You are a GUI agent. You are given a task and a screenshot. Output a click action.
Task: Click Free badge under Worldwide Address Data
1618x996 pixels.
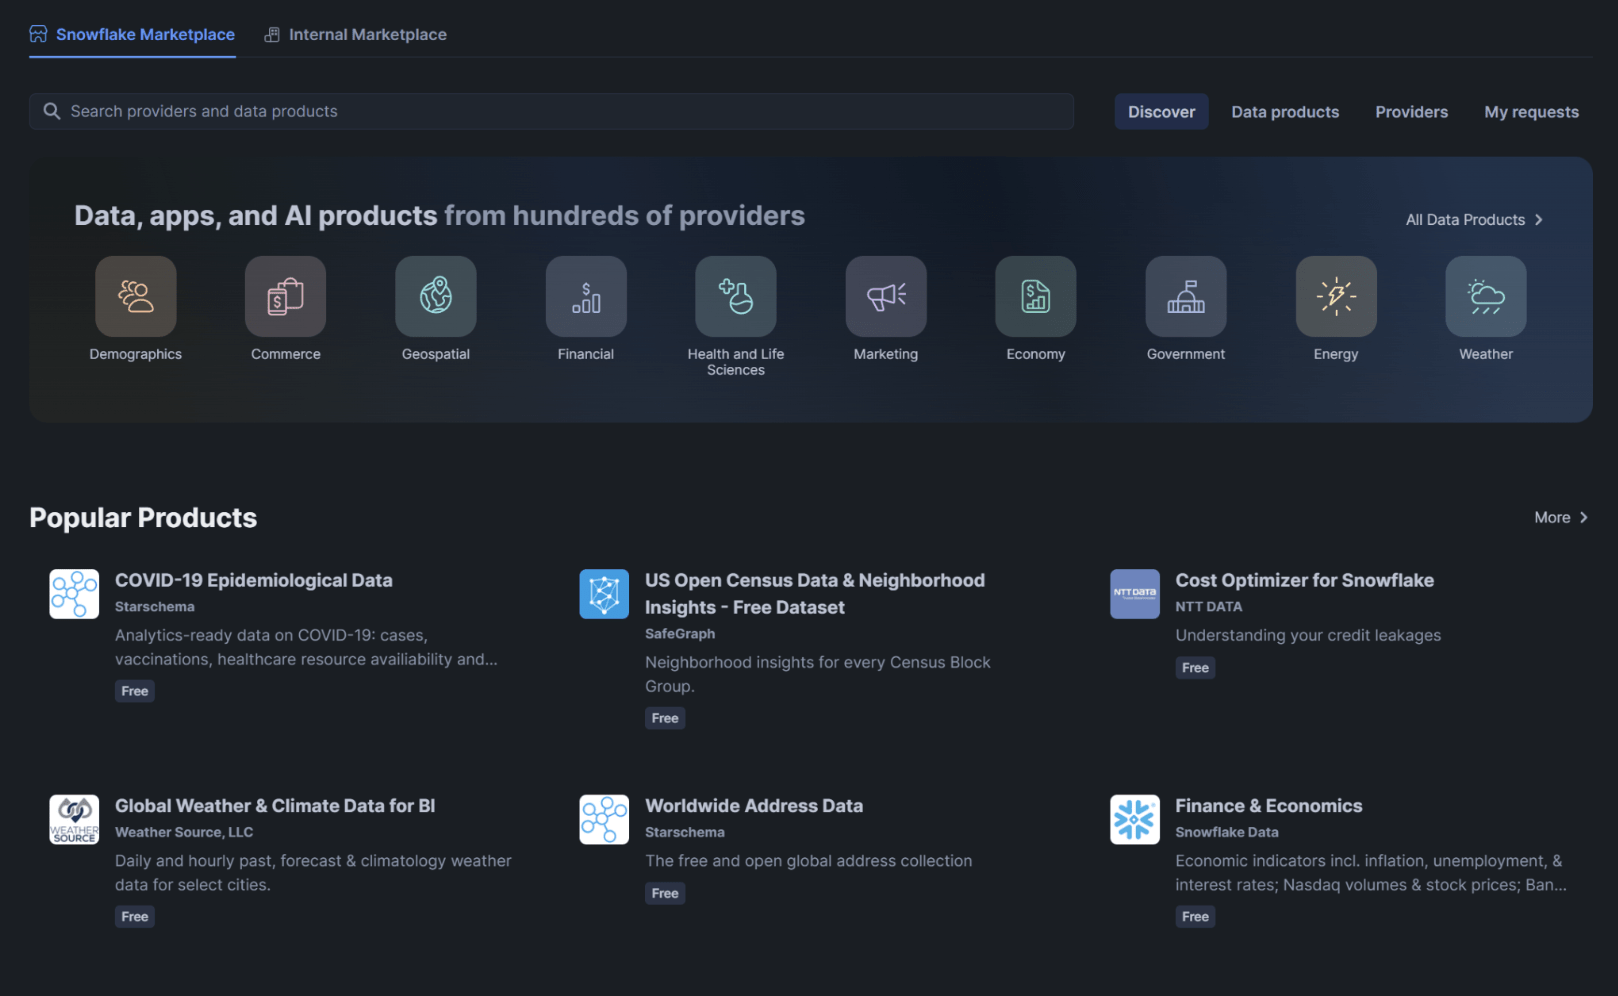pos(665,894)
